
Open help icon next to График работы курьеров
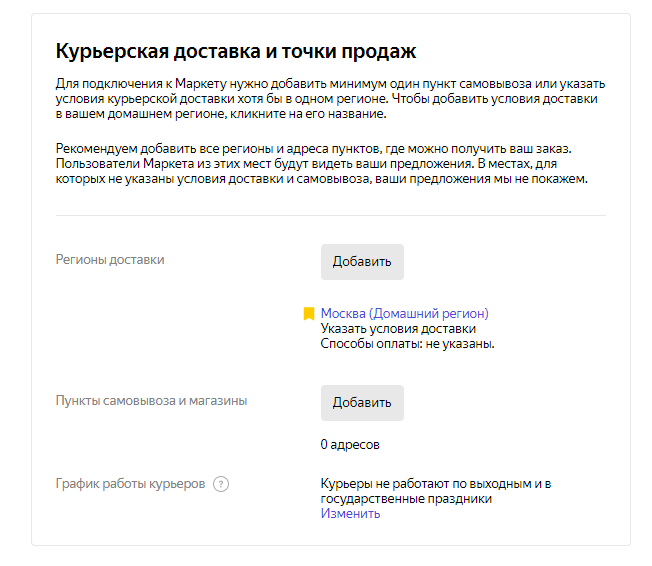coord(221,484)
